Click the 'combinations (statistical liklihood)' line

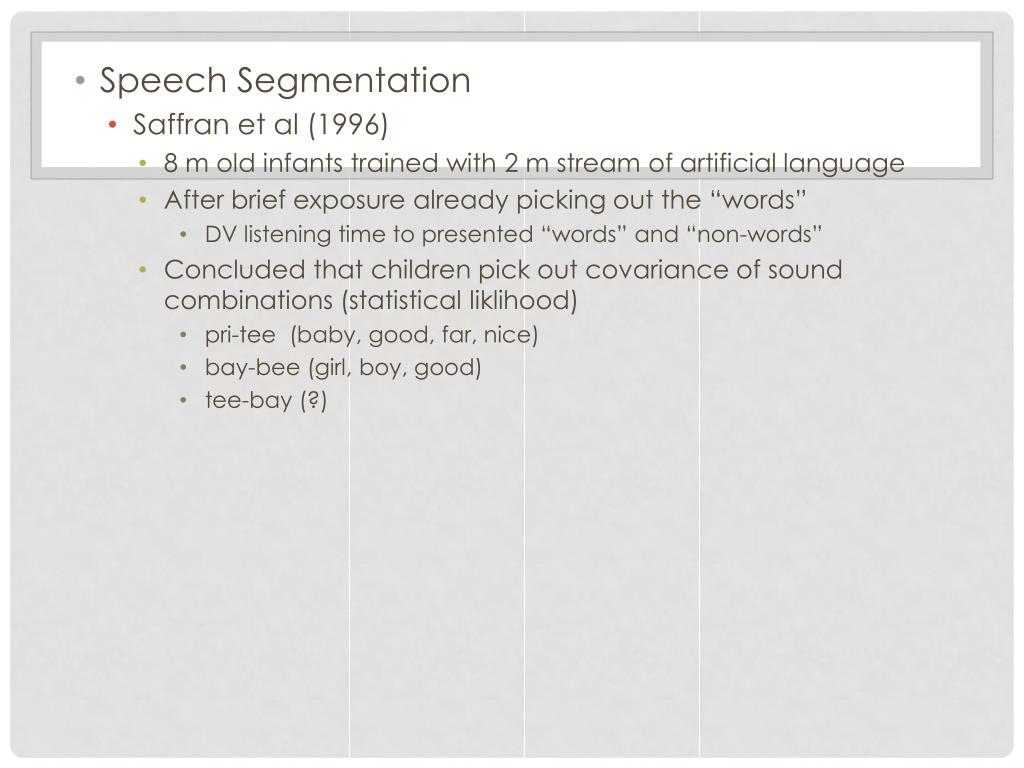click(370, 301)
